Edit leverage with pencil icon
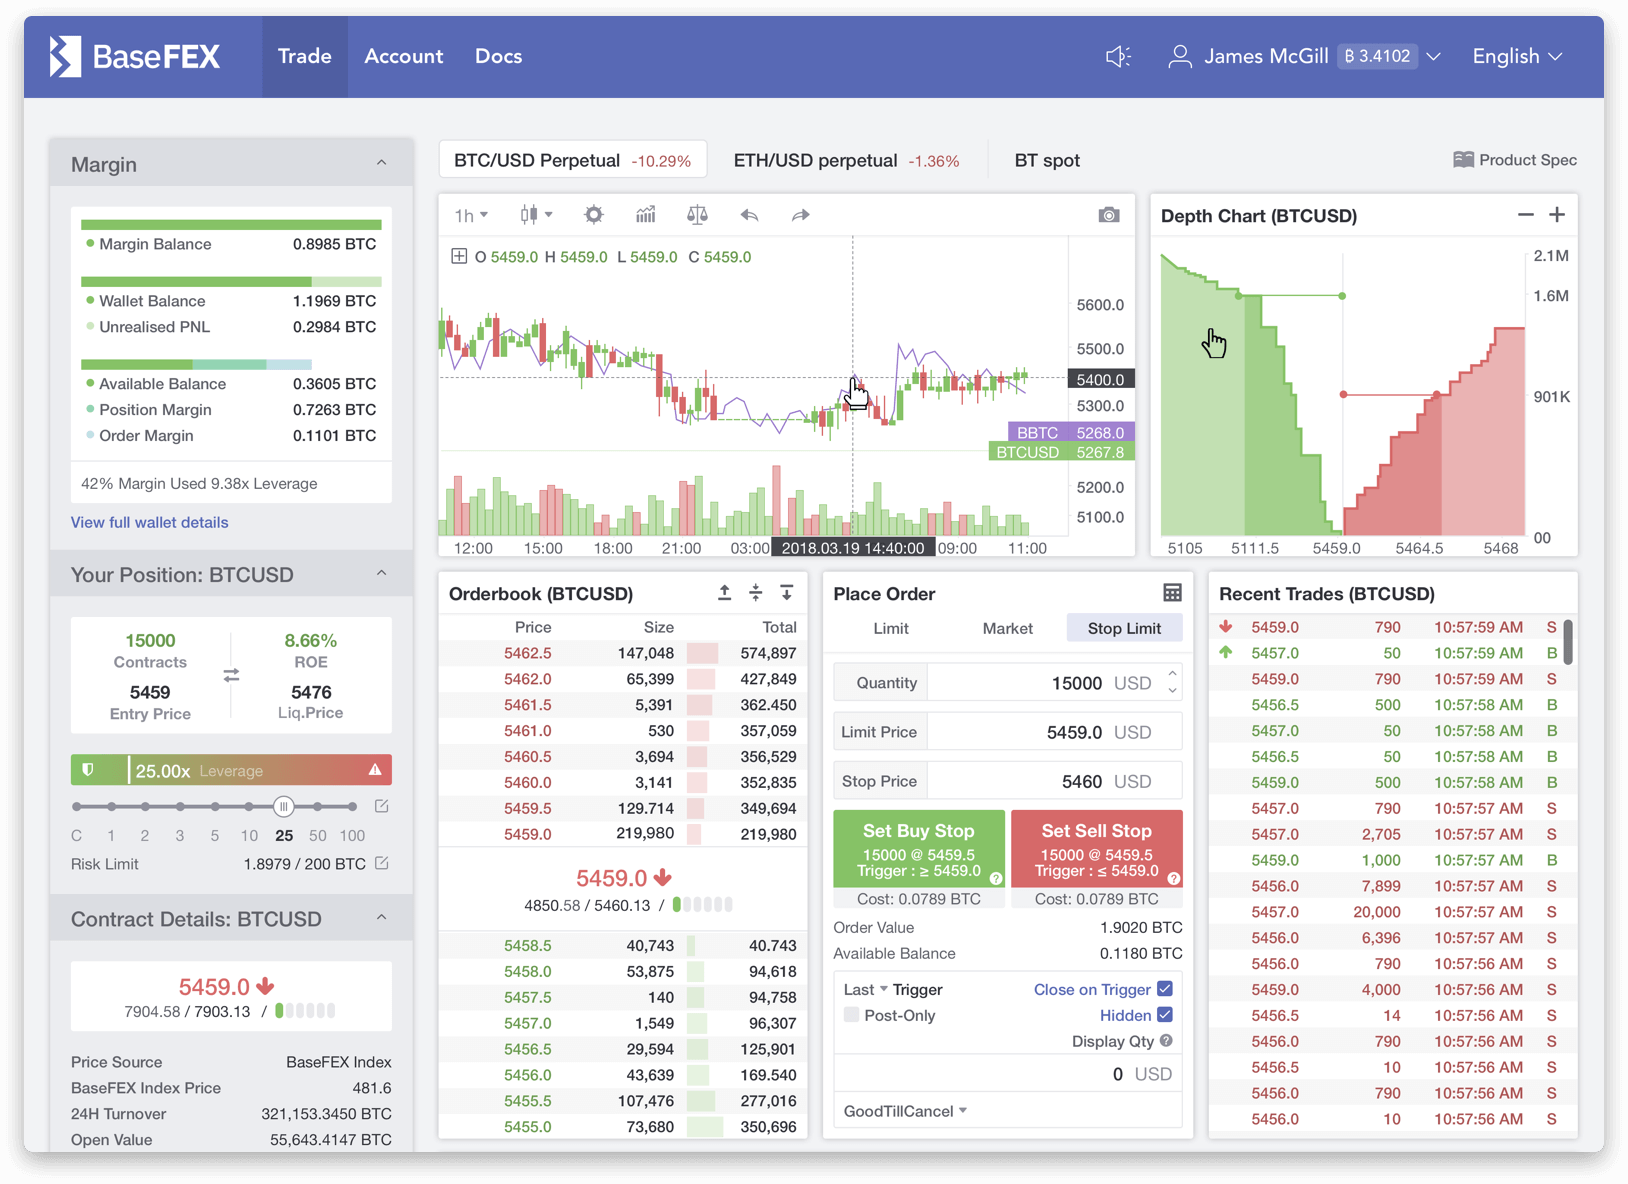Screen dimensions: 1628x1184 tap(382, 806)
